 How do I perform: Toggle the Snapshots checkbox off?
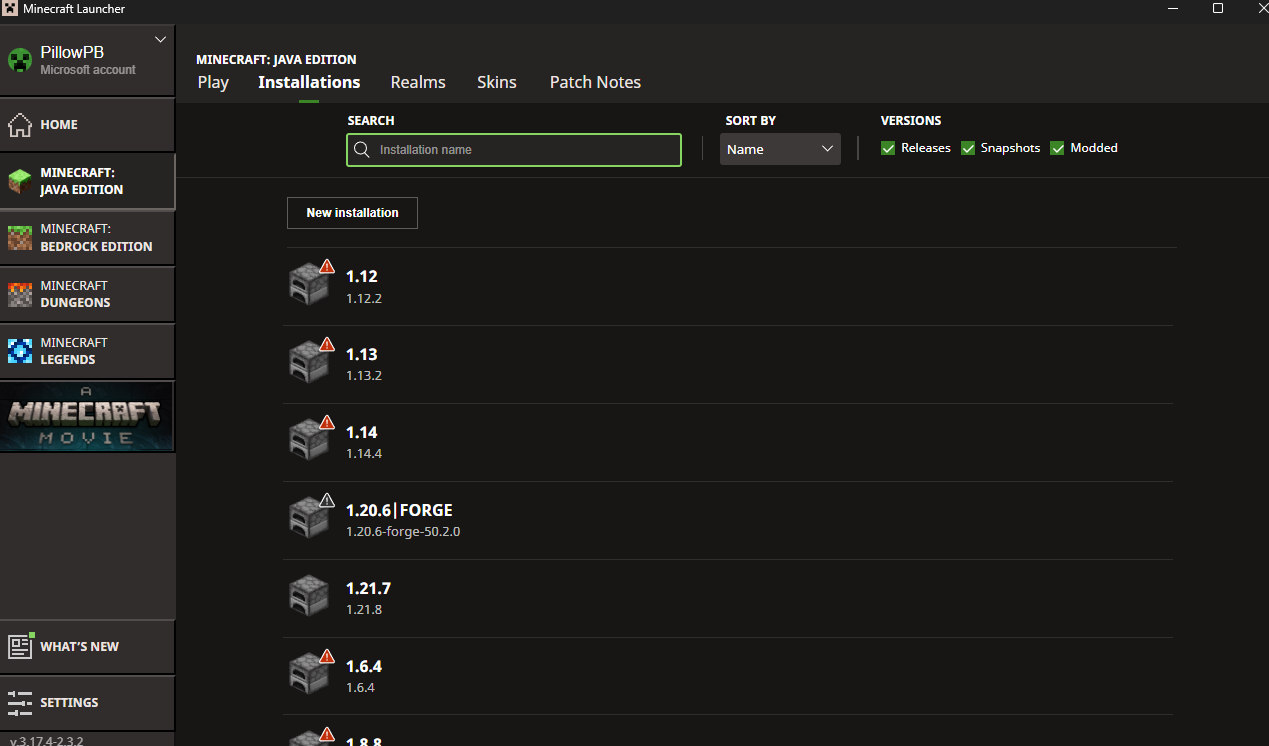pos(968,148)
